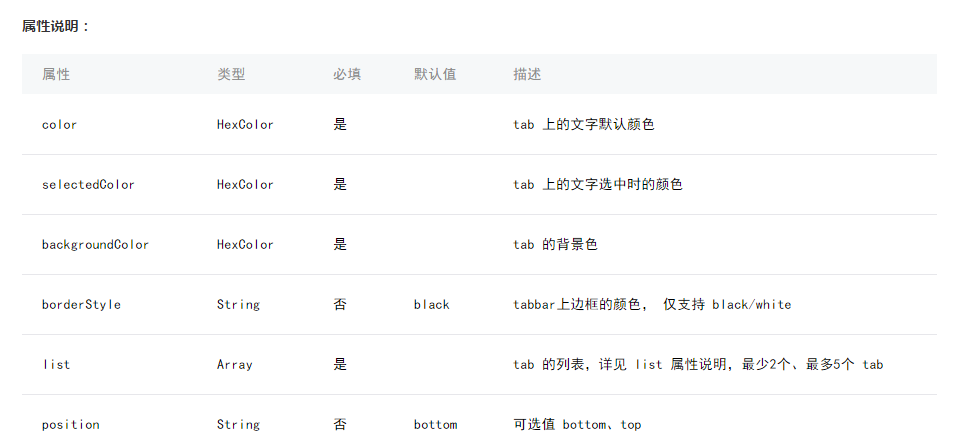Click the description tab 的背景色
970x442 pixels.
pos(556,245)
